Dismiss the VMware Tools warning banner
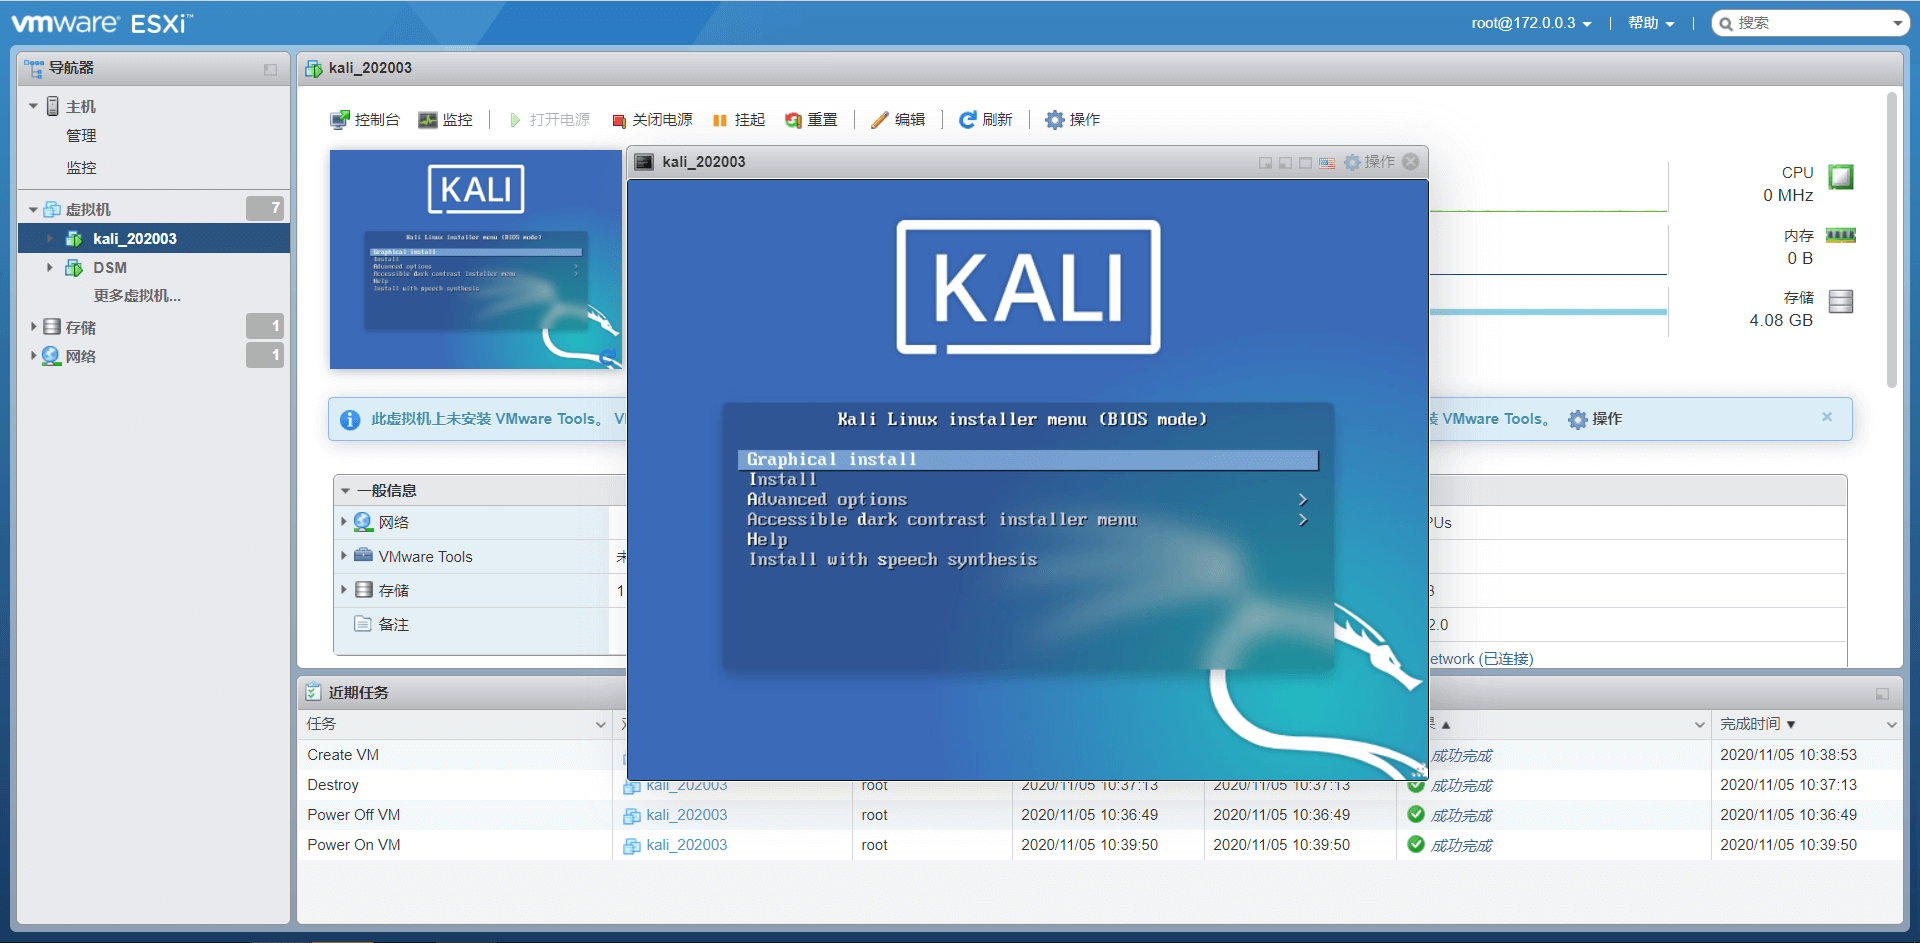1920x943 pixels. click(1827, 417)
